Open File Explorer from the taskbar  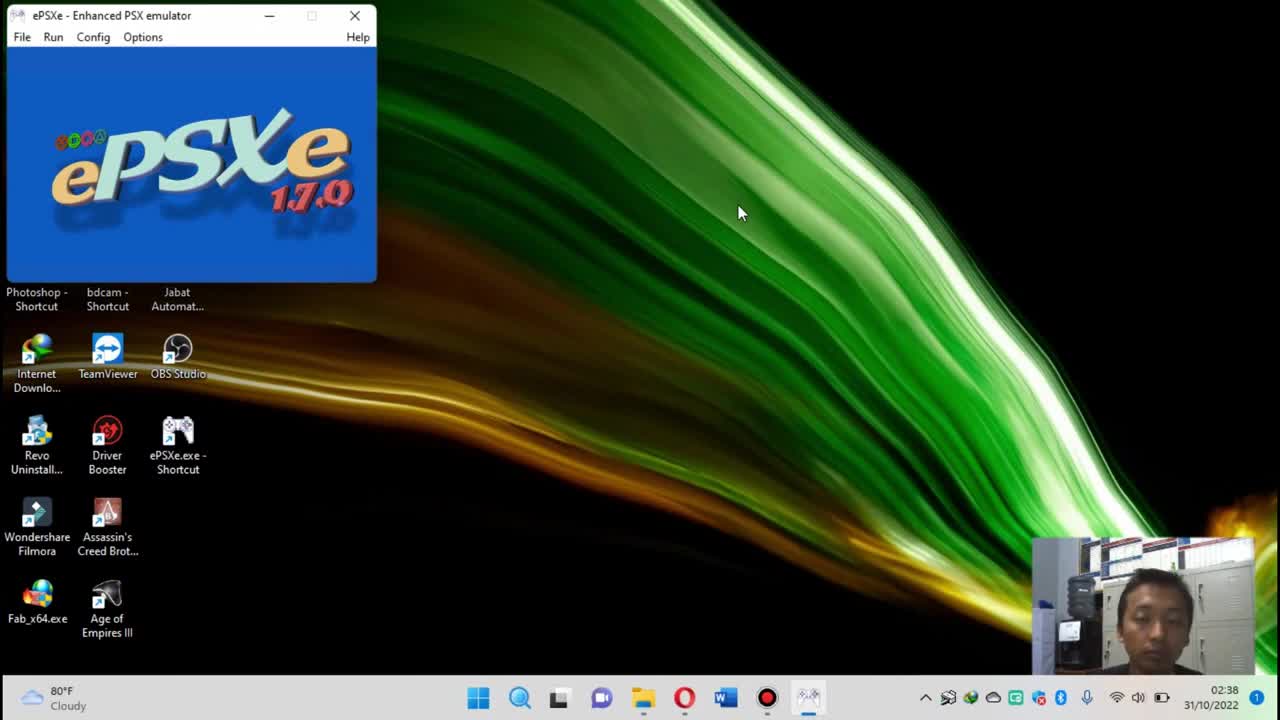click(x=643, y=698)
